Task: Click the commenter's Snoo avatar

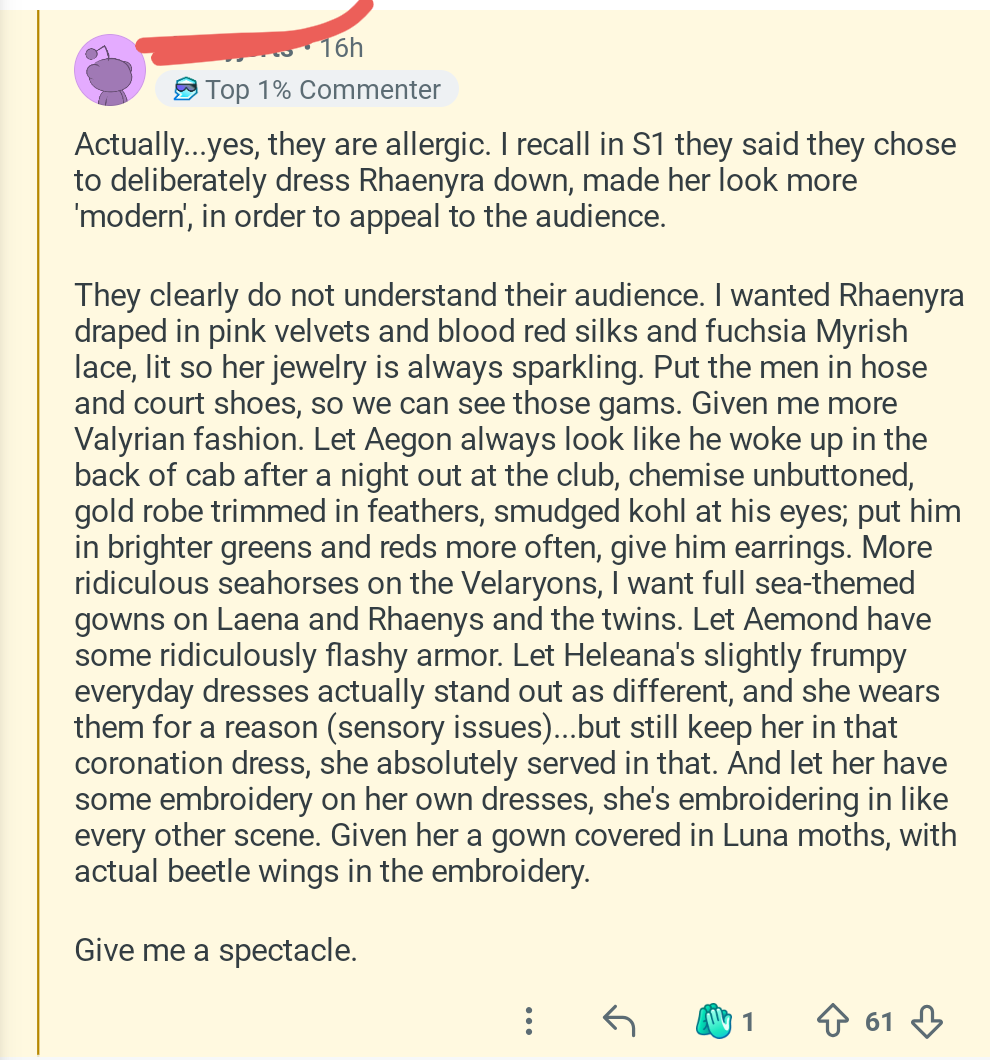Action: click(x=110, y=68)
